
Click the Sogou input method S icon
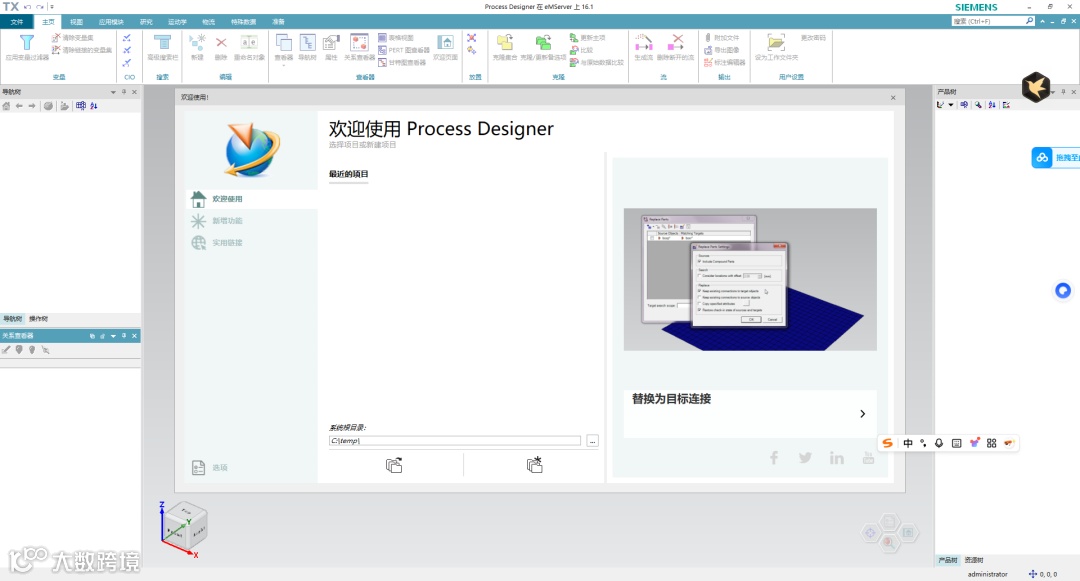(x=888, y=443)
